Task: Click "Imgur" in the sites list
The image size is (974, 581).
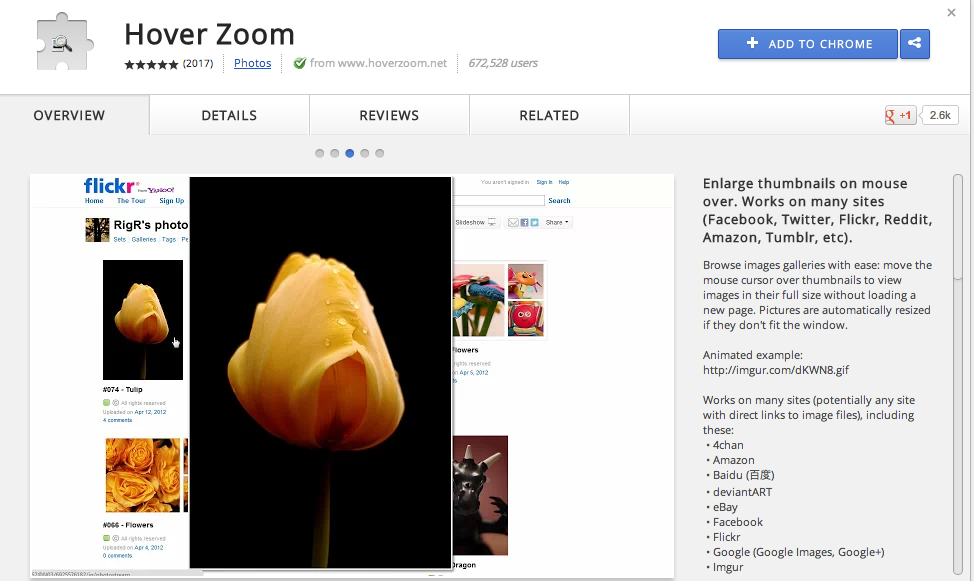Action: [728, 567]
